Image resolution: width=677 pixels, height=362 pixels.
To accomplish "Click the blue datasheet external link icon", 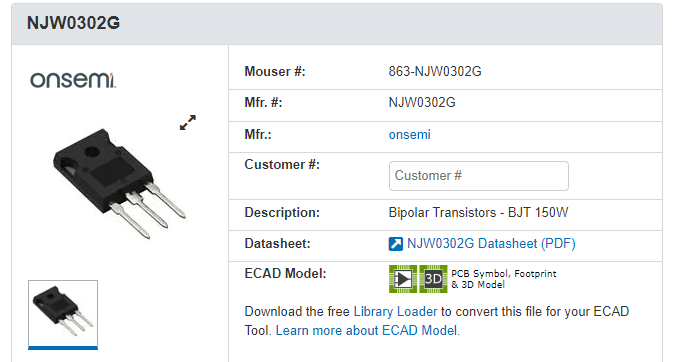I will click(x=395, y=244).
